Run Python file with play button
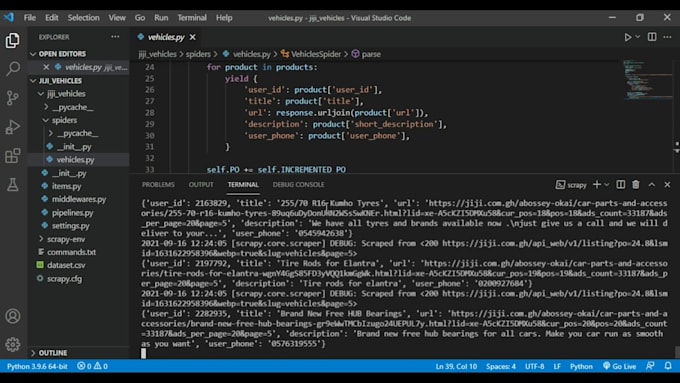680x383 pixels. 628,37
